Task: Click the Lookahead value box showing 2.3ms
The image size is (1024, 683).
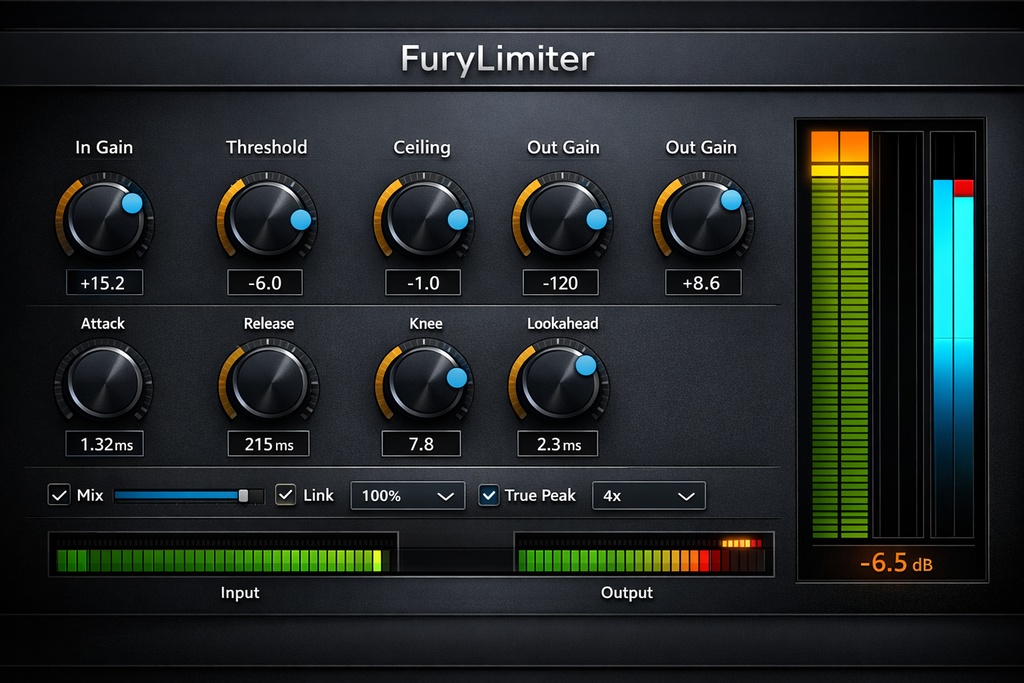Action: click(558, 443)
